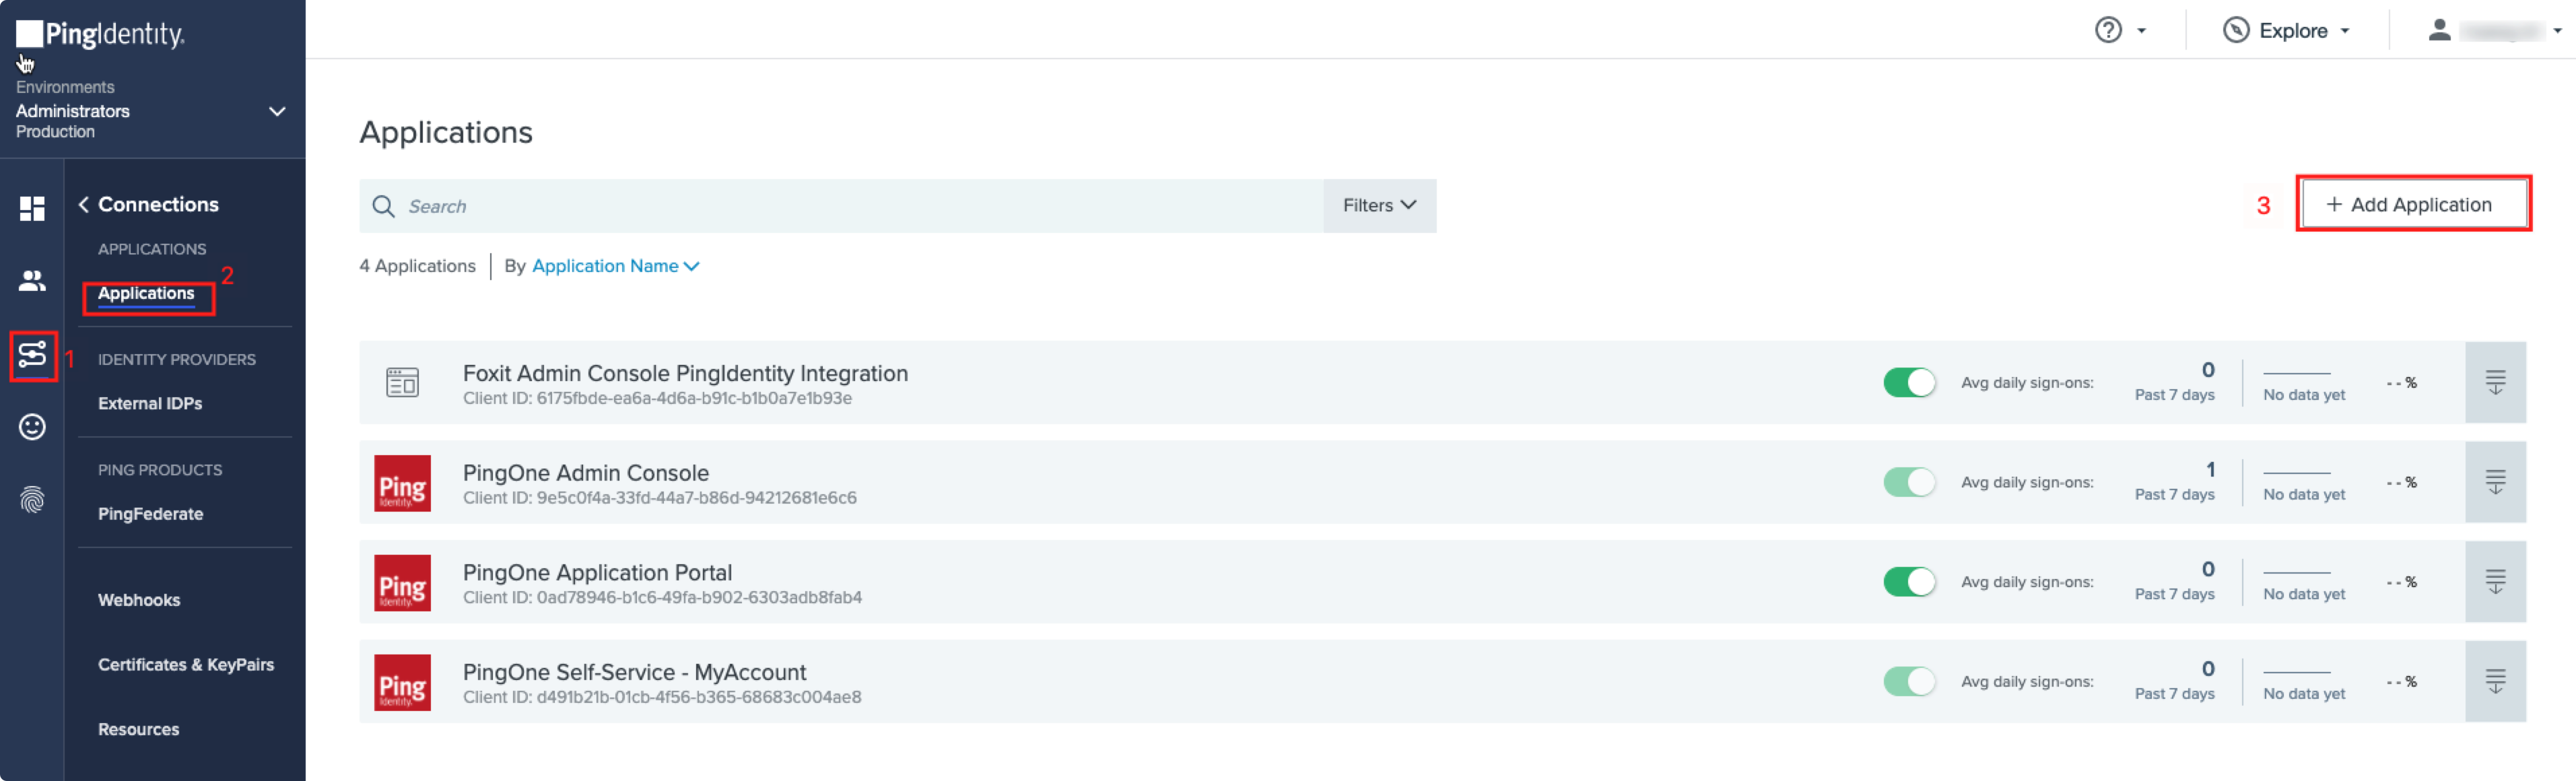
Task: Click Avg daily sign-ons for Foxit row
Action: [2027, 382]
